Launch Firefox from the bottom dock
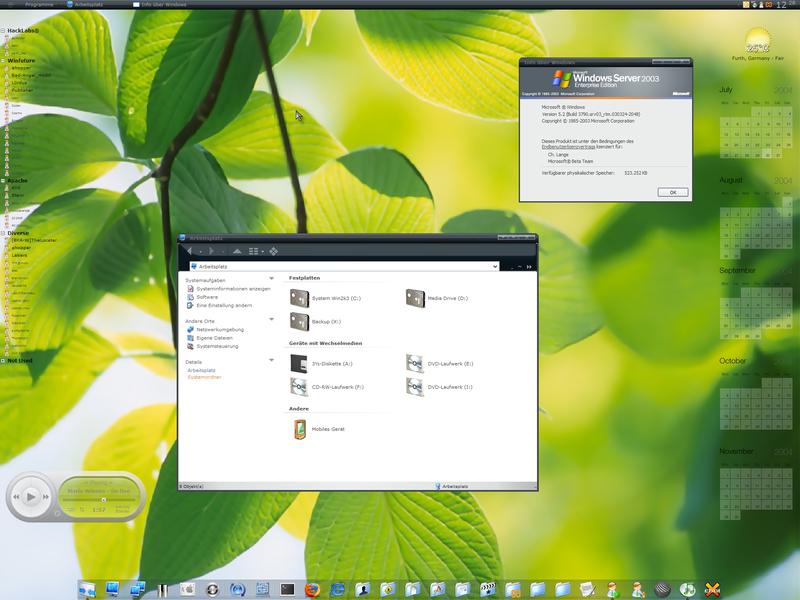 [312, 589]
